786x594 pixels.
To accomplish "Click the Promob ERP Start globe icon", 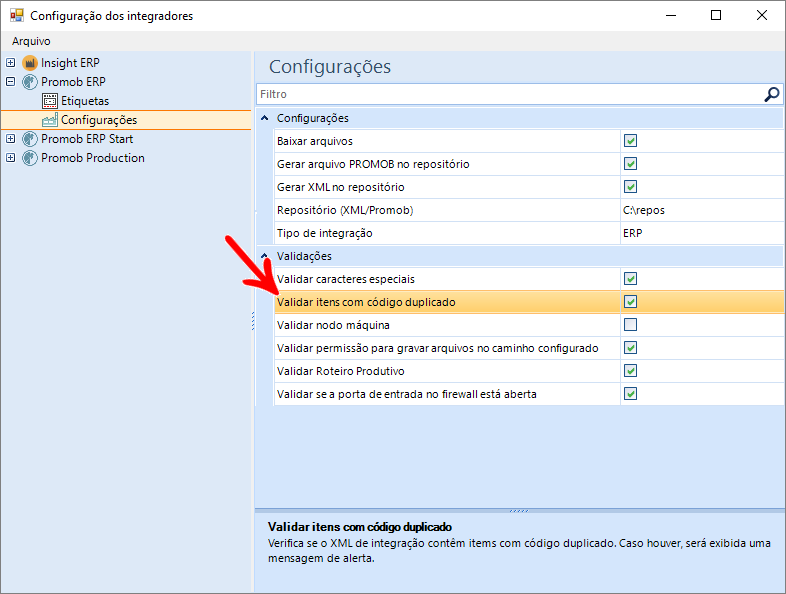I will coord(30,139).
